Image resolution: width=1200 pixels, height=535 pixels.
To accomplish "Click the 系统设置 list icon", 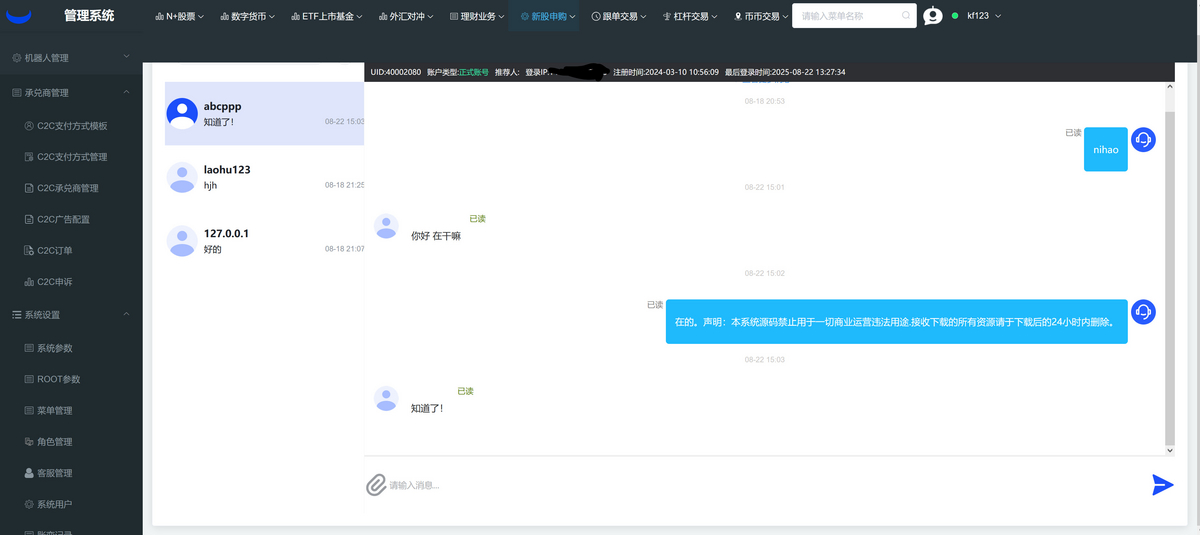I will [16, 315].
